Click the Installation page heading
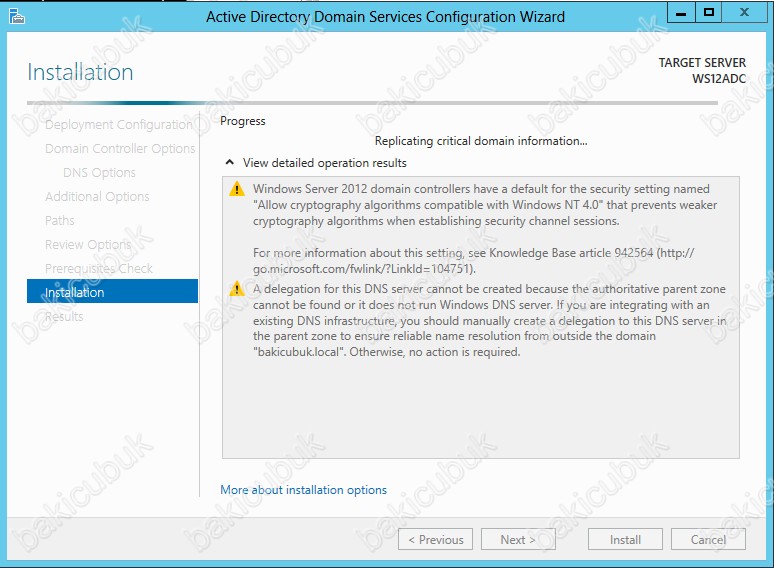Screen dimensions: 774x568 [80, 72]
